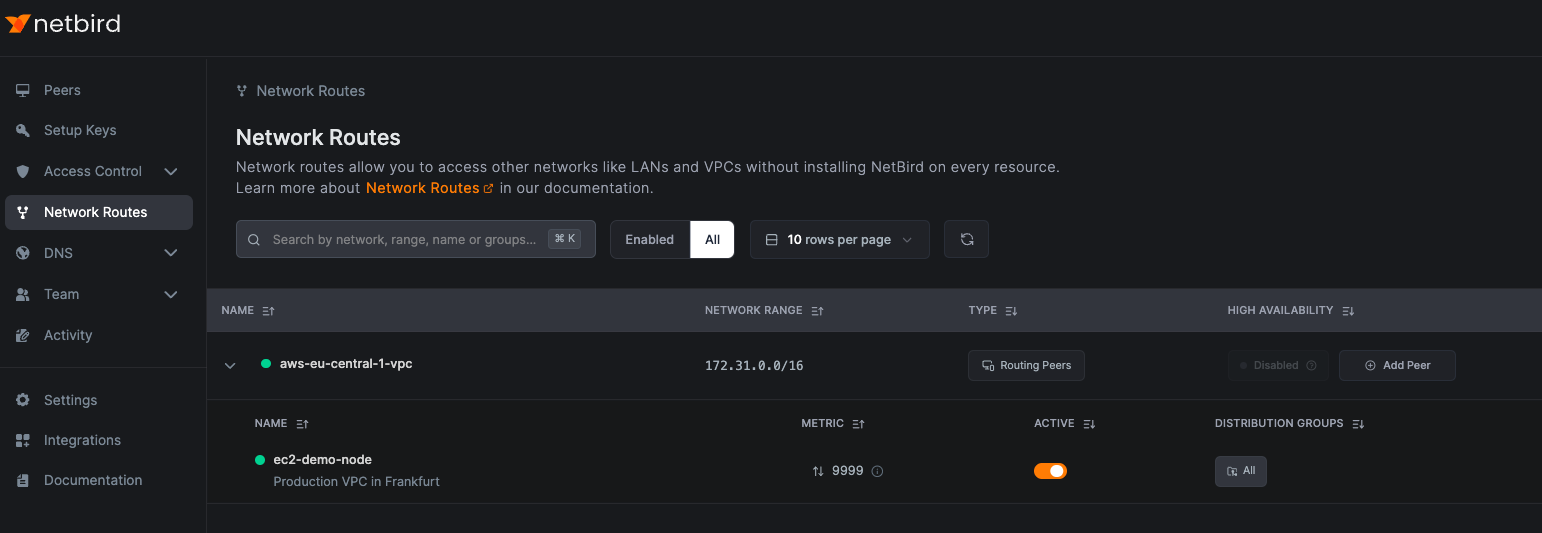
Task: Click the Distribution Groups sort icon
Action: [x=1358, y=424]
